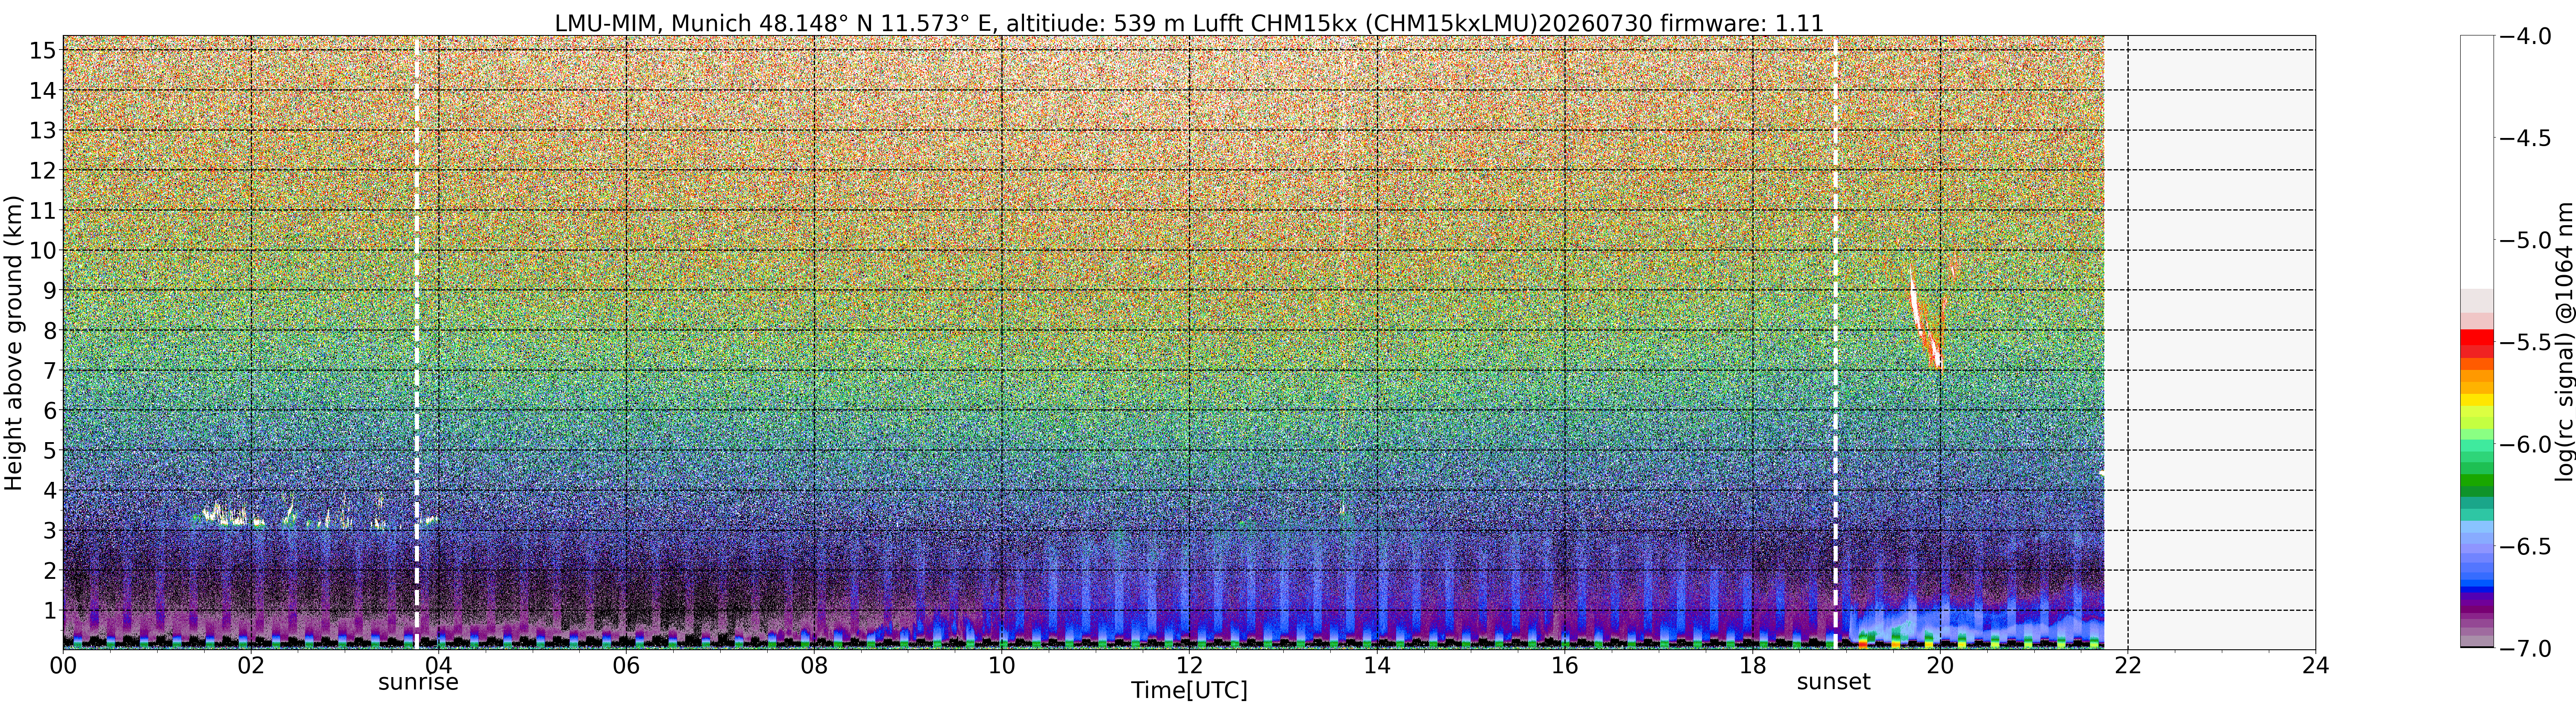The image size is (2576, 704).
Task: Click the 20 tick on the time axis
Action: 1940,665
